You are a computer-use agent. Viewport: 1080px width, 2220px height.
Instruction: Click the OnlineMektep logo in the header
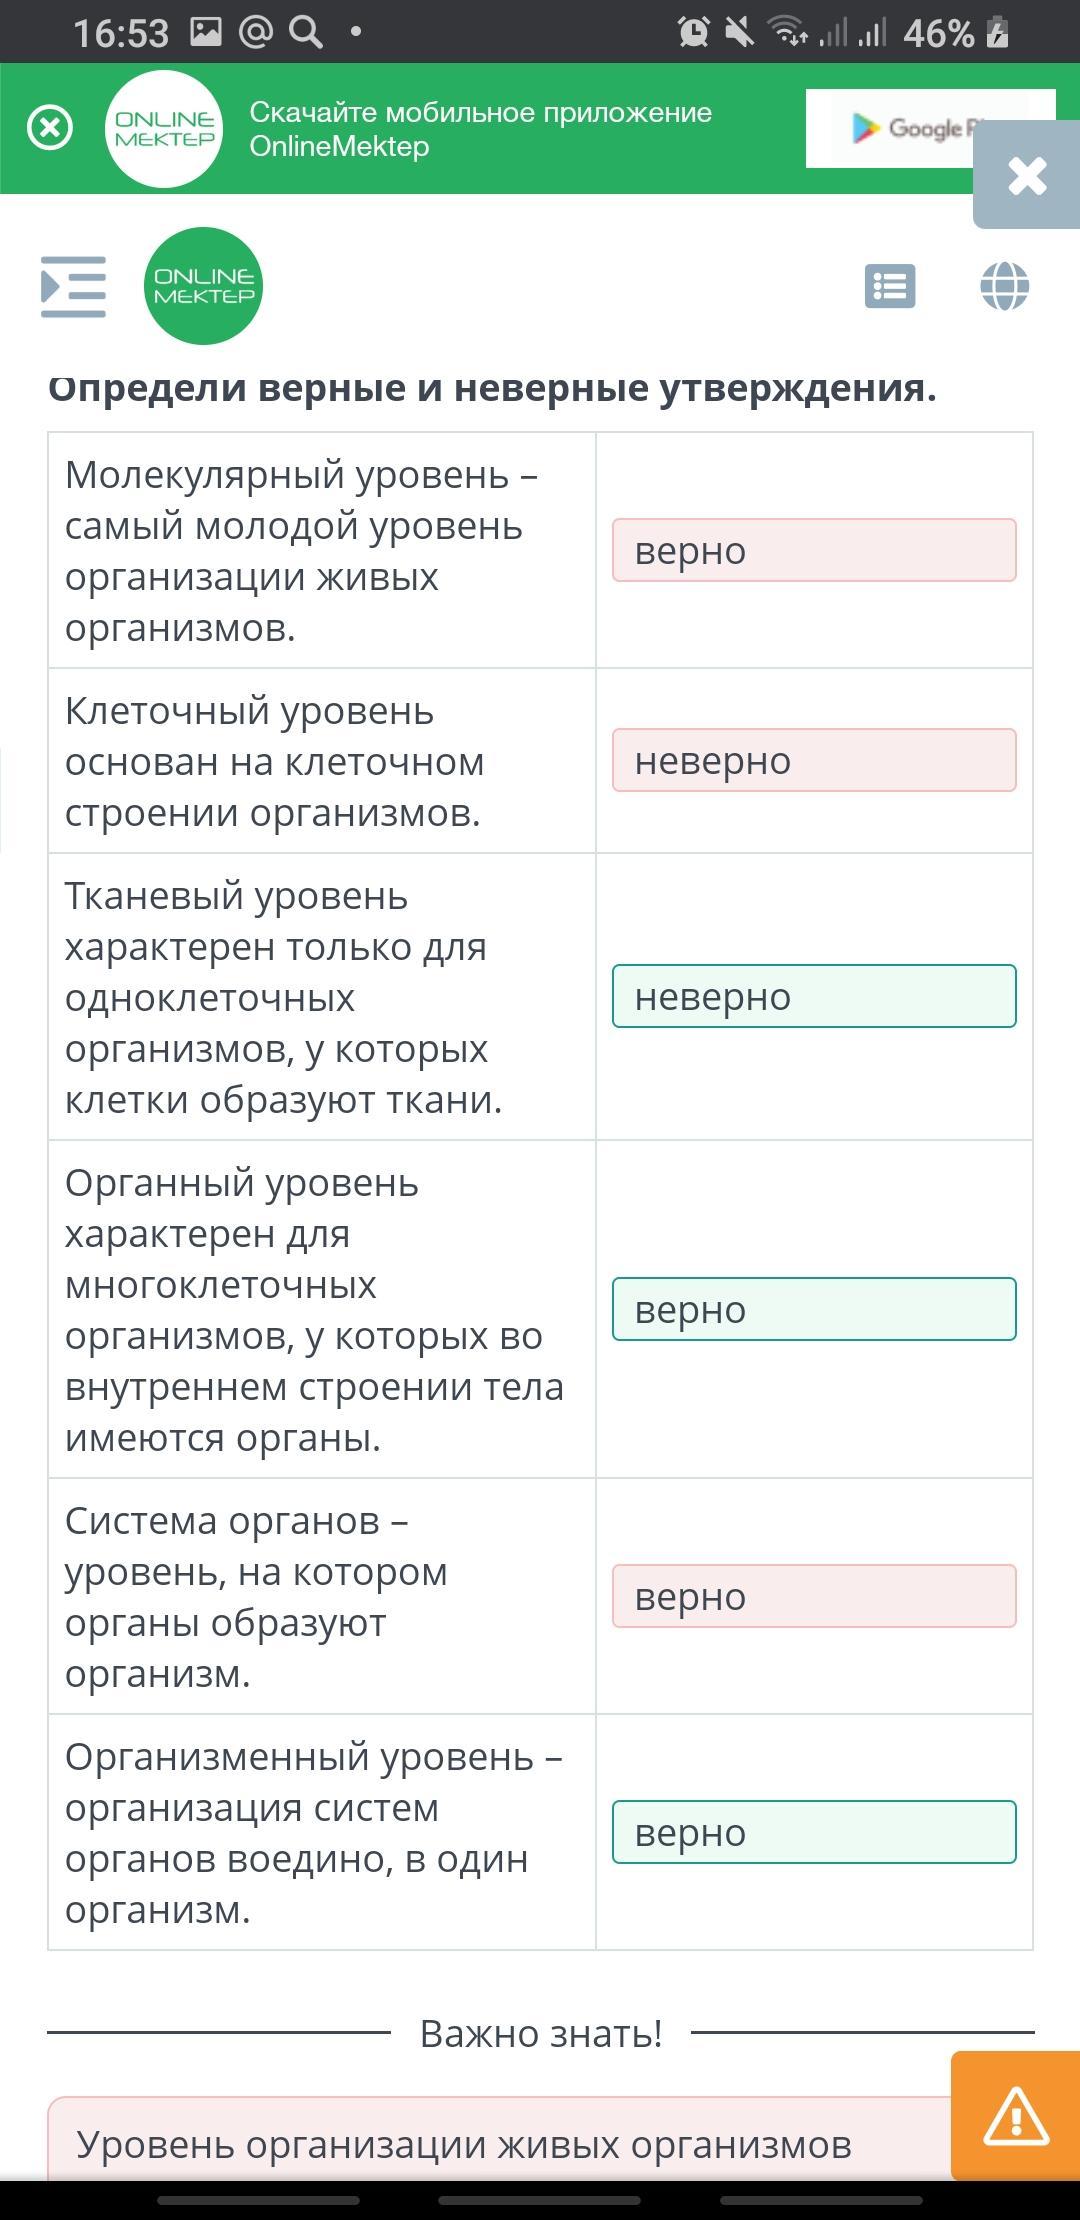204,286
